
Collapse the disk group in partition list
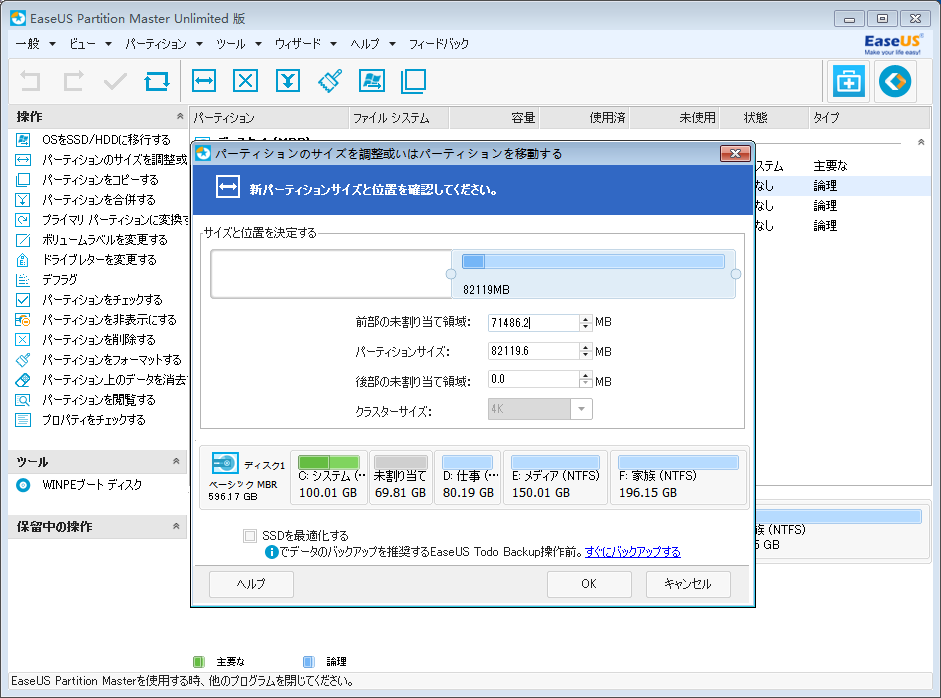click(921, 142)
